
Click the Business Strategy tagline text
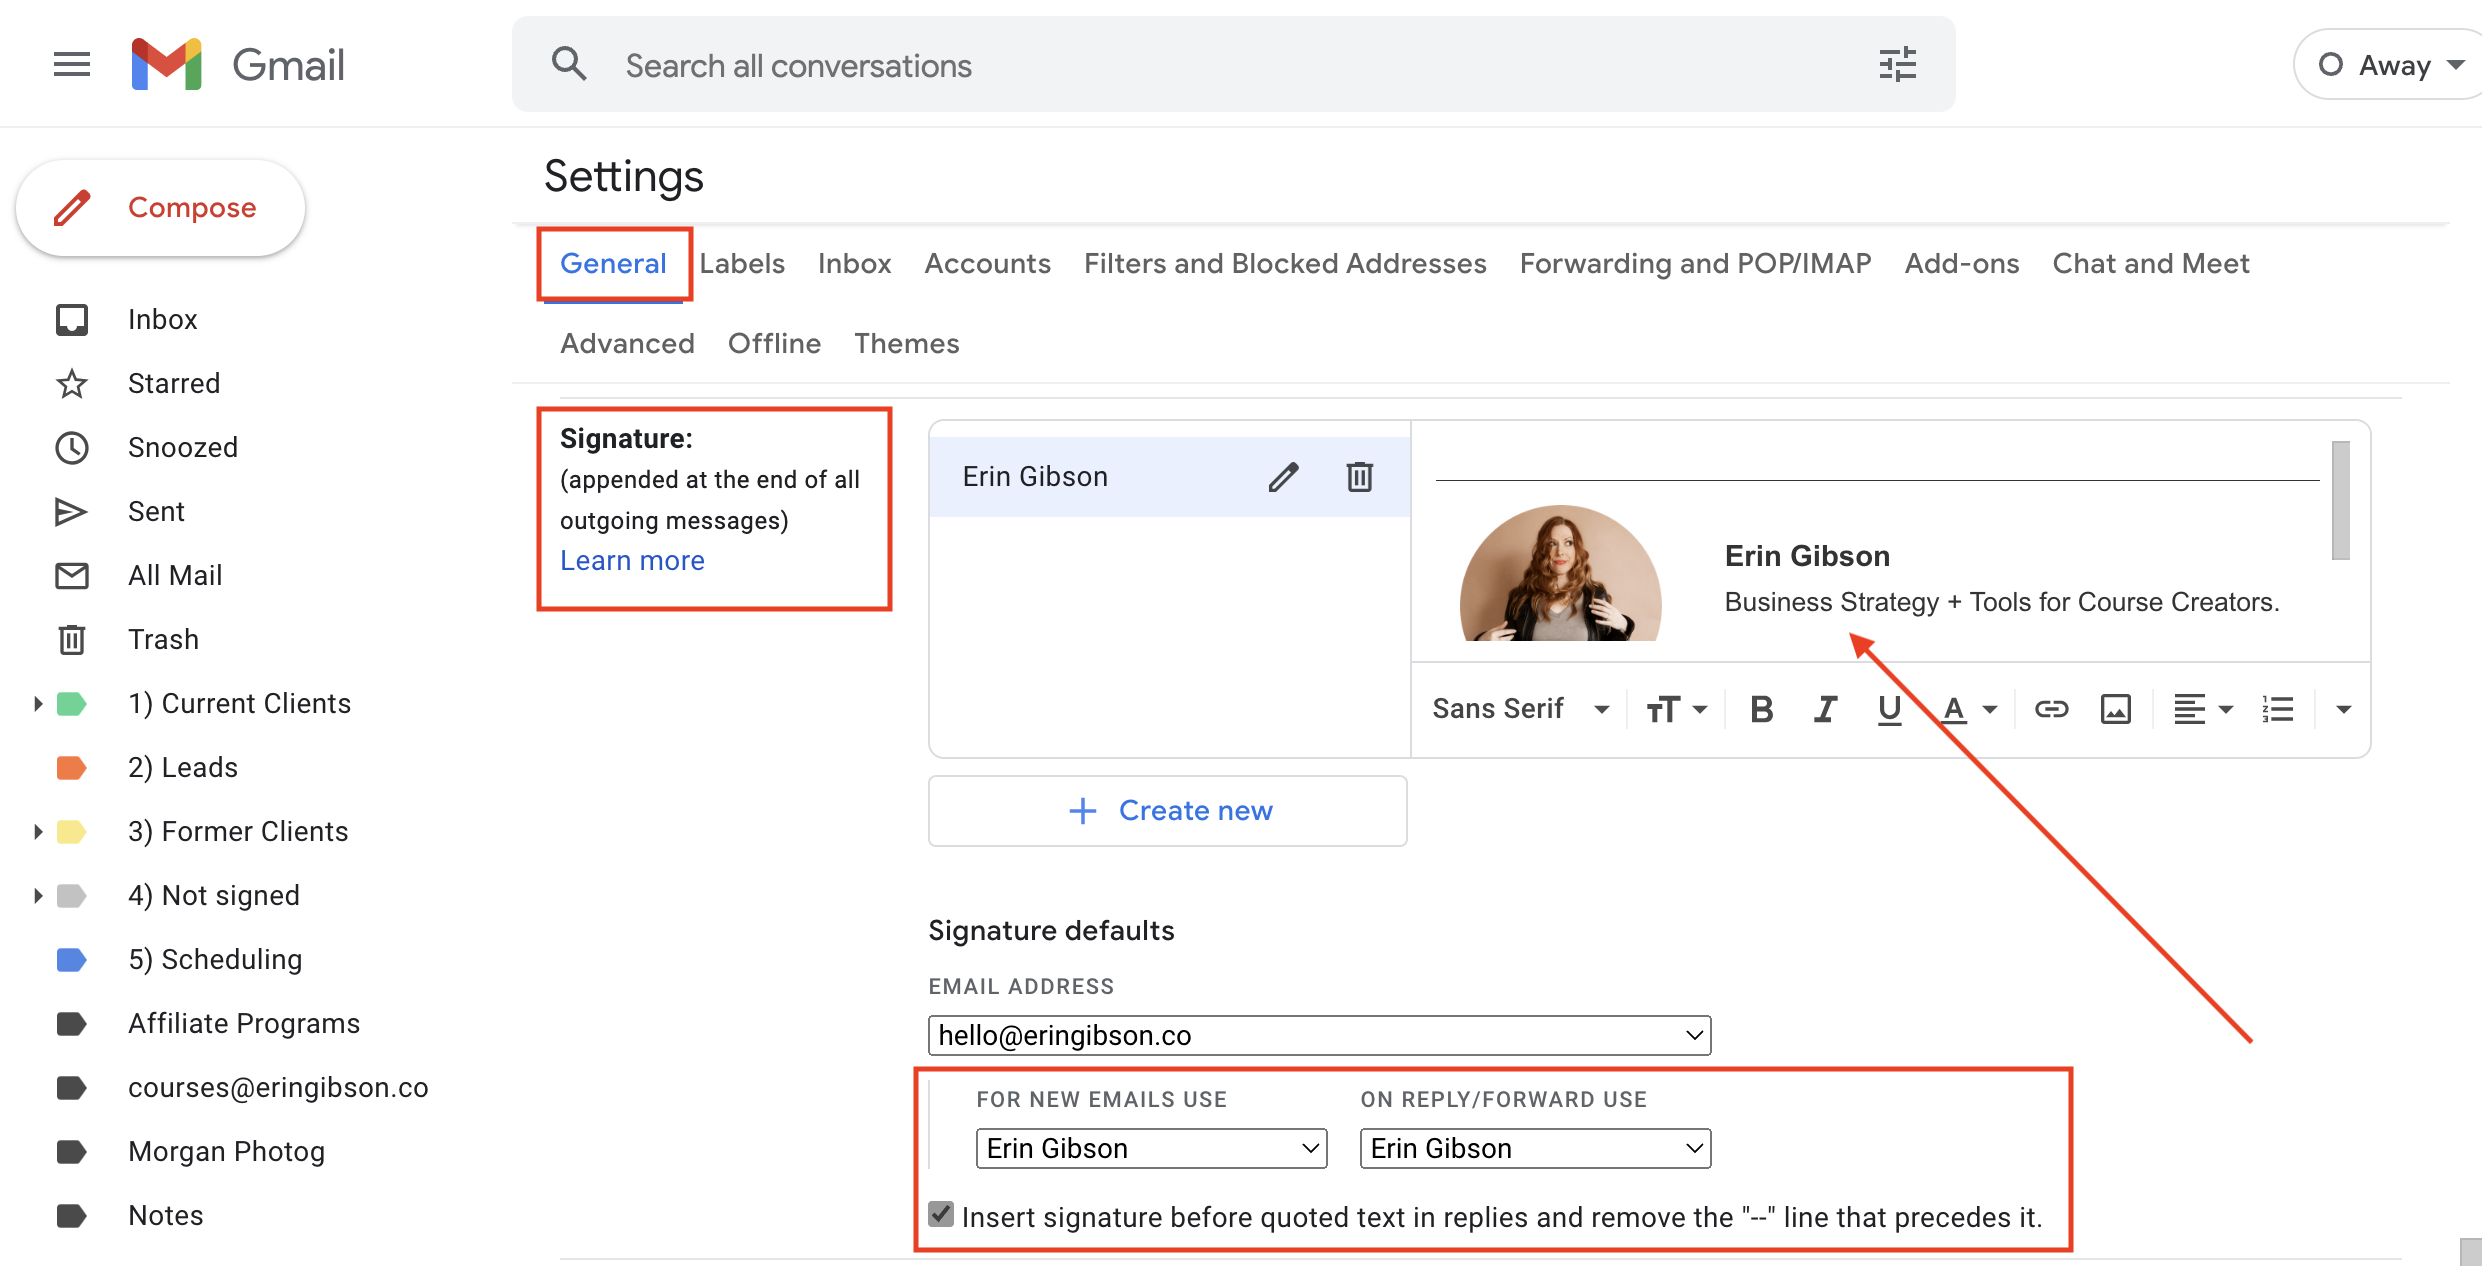click(2001, 602)
